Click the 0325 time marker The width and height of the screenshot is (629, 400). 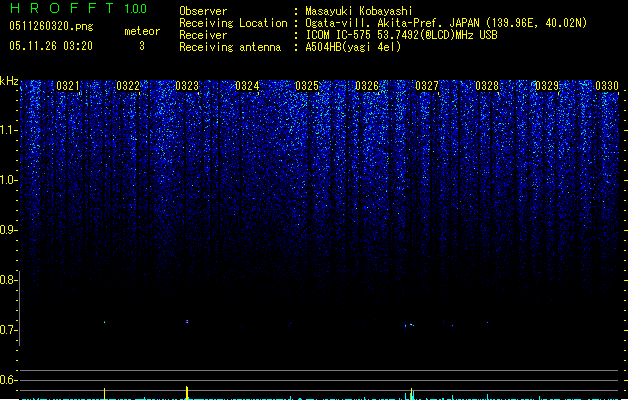307,86
